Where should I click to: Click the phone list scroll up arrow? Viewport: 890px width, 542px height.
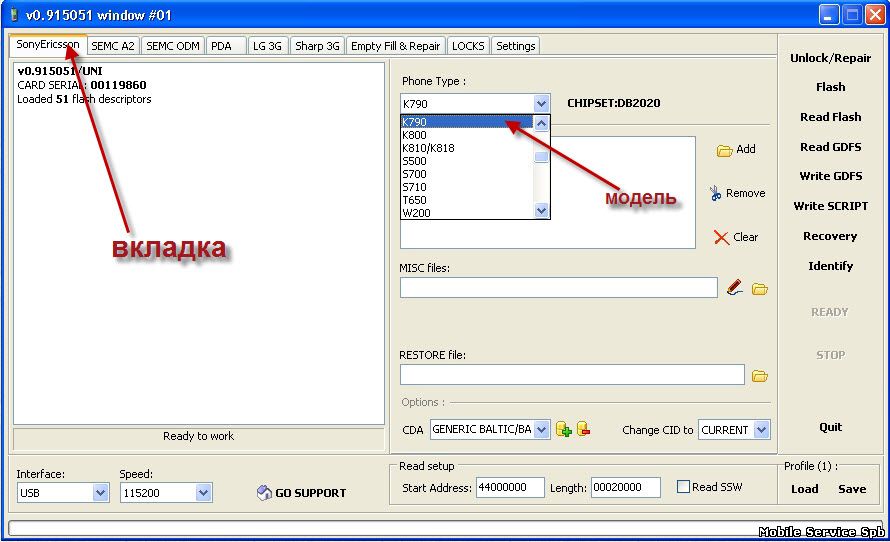coord(541,123)
